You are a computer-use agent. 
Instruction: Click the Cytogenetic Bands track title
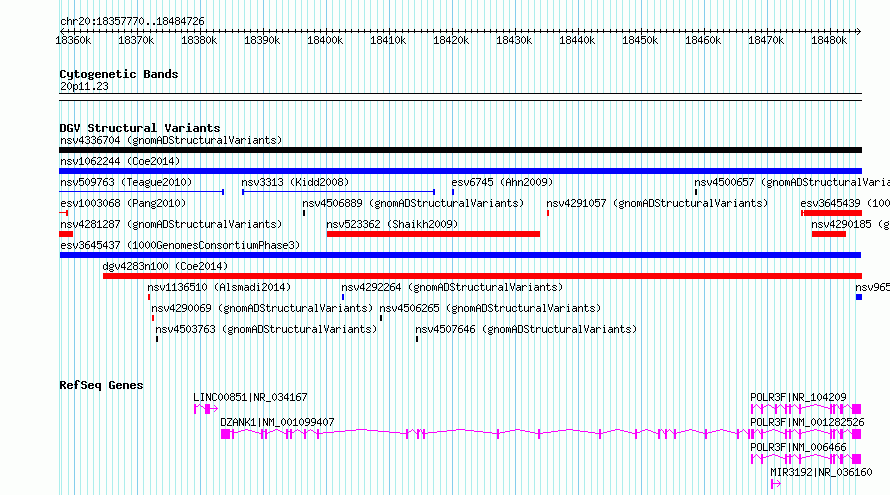(119, 74)
